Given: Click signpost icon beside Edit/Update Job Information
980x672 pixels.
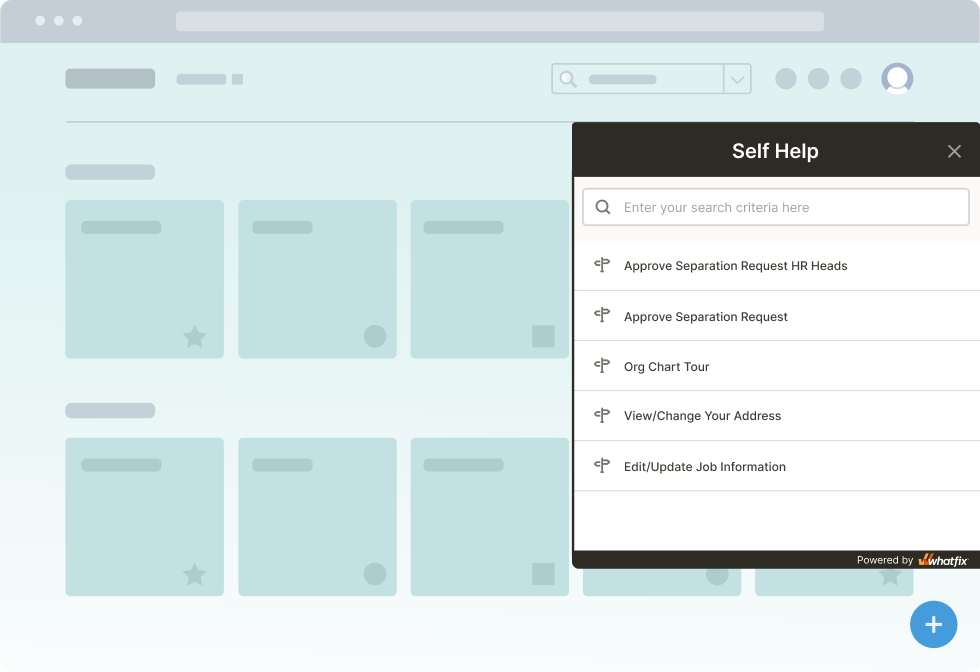Looking at the screenshot, I should point(602,465).
